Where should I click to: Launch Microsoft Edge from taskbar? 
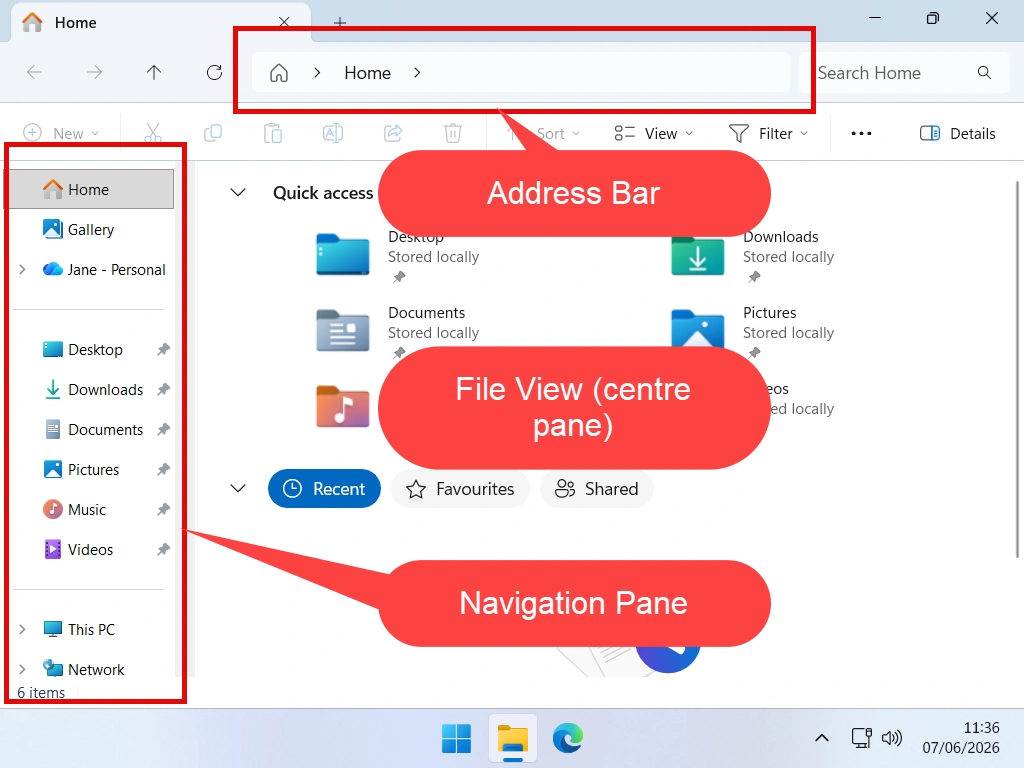(568, 739)
